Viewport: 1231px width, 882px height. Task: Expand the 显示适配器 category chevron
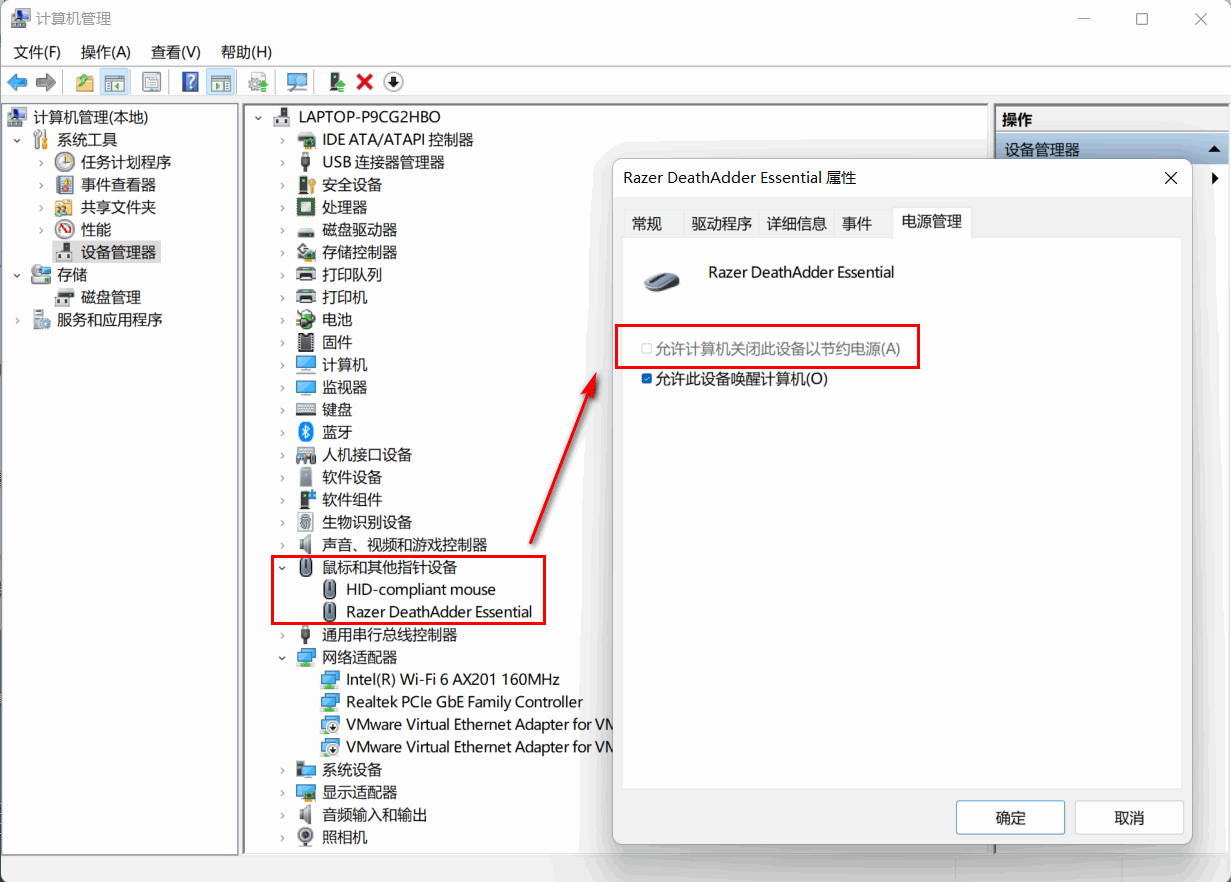click(283, 792)
